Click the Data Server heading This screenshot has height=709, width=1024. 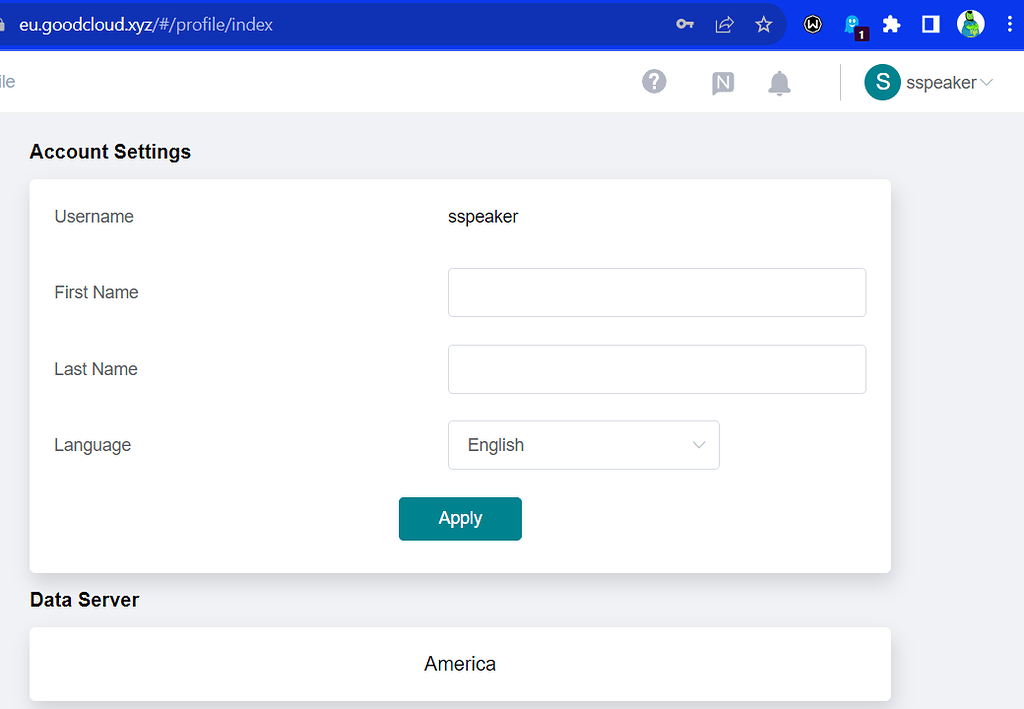(x=84, y=599)
